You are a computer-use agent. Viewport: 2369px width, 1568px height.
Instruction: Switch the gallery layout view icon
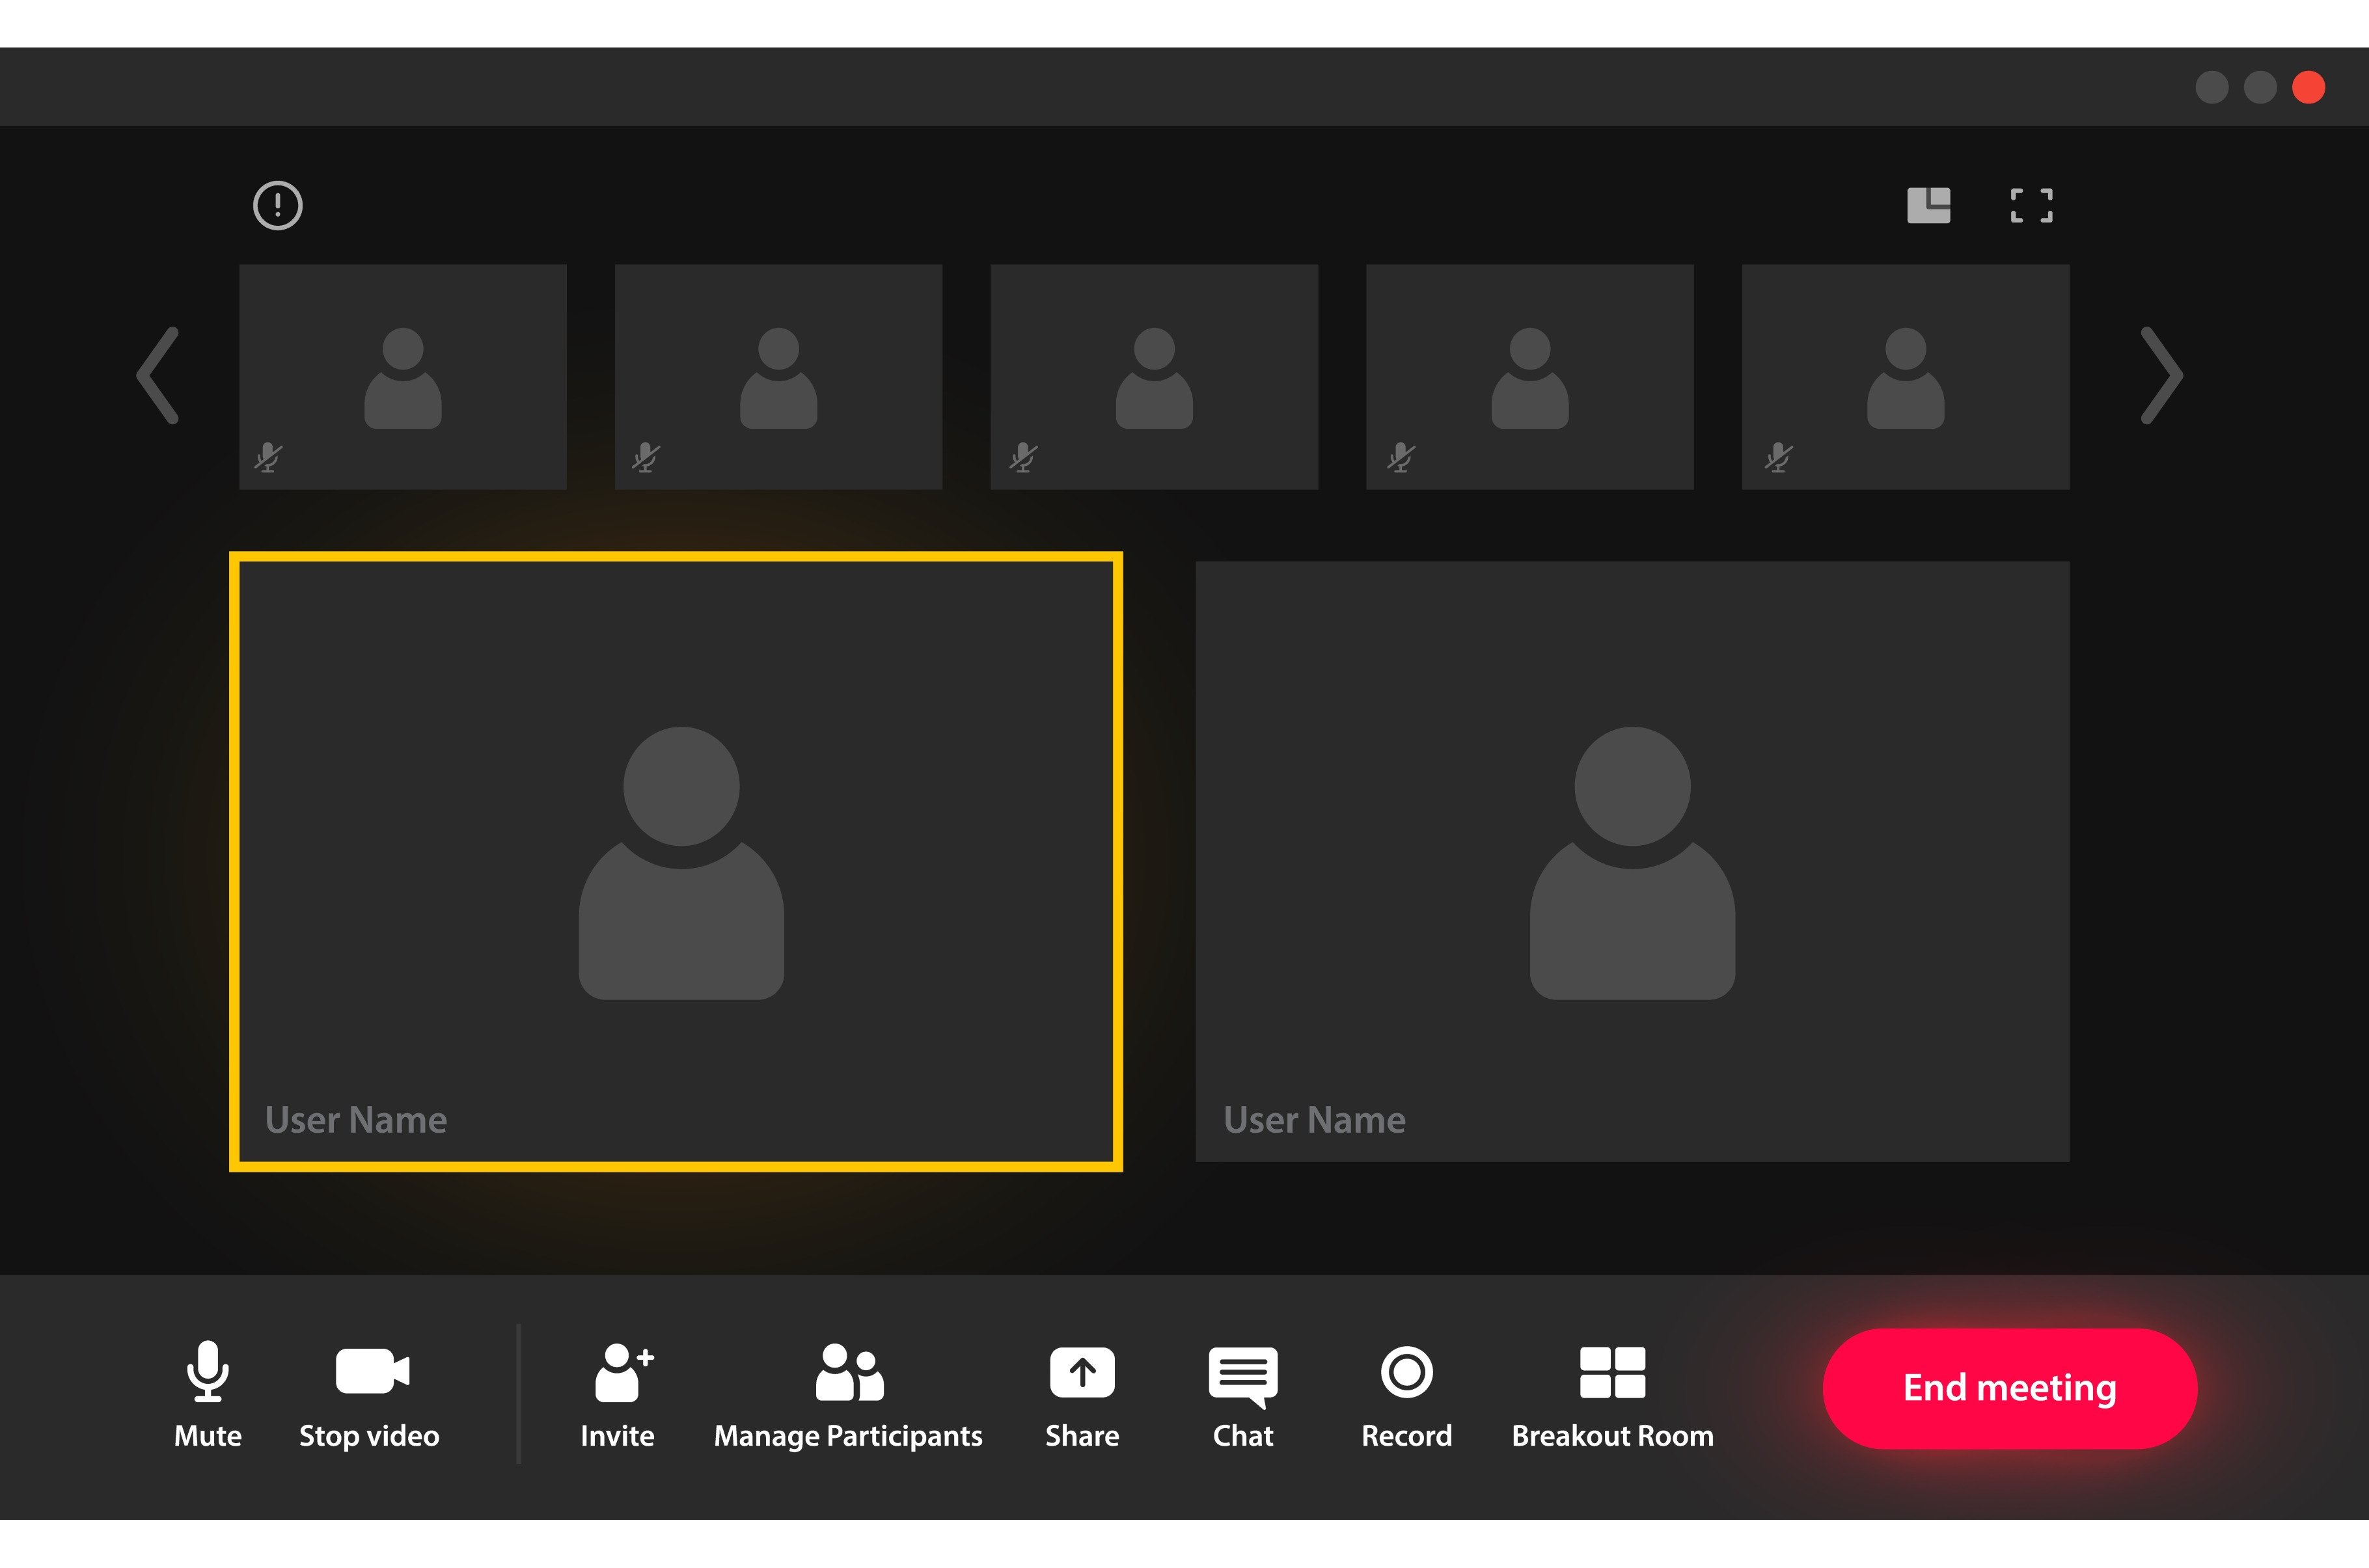click(1929, 206)
